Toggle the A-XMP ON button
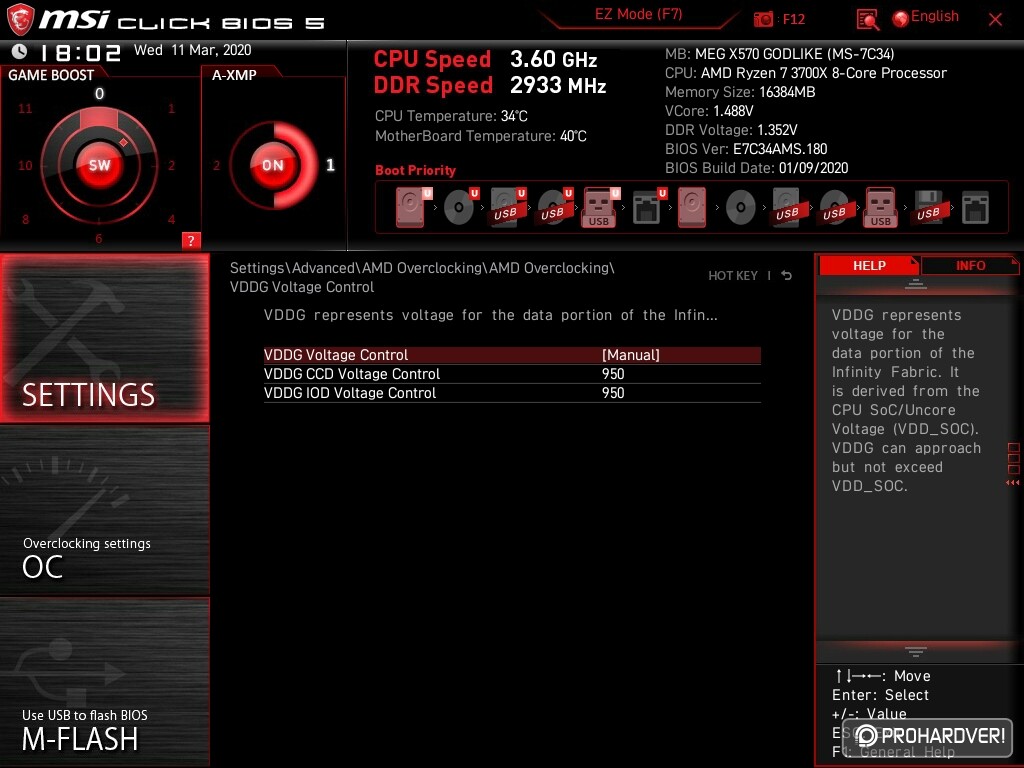 272,165
